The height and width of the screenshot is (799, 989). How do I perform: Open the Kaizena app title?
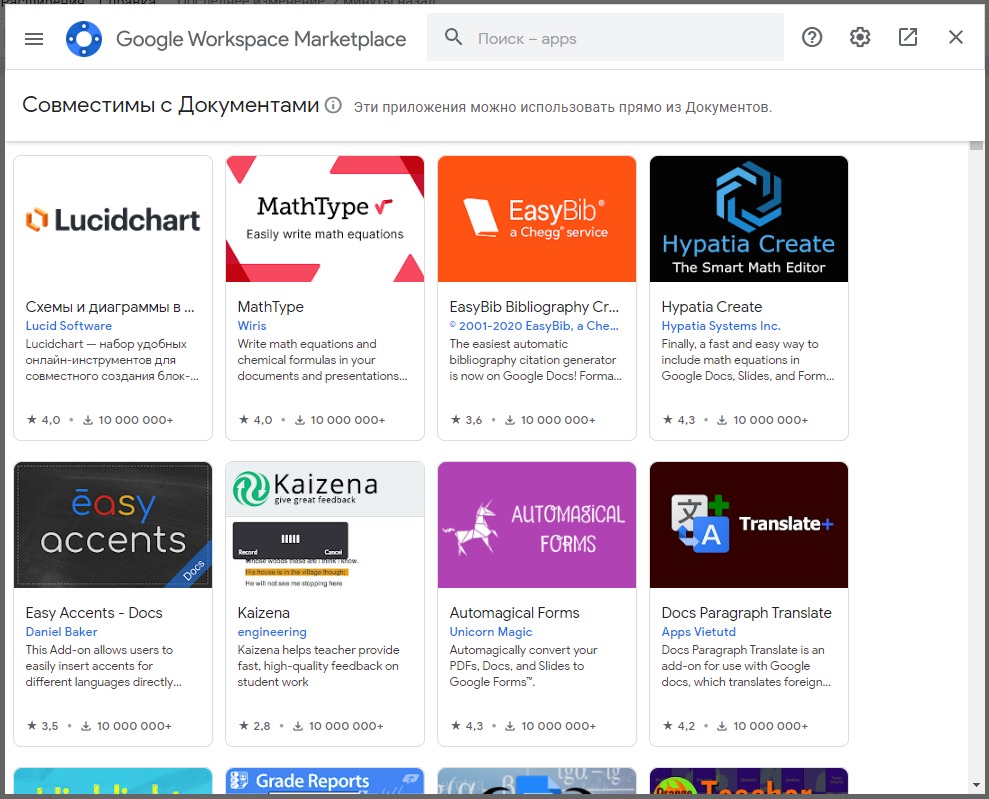[264, 613]
